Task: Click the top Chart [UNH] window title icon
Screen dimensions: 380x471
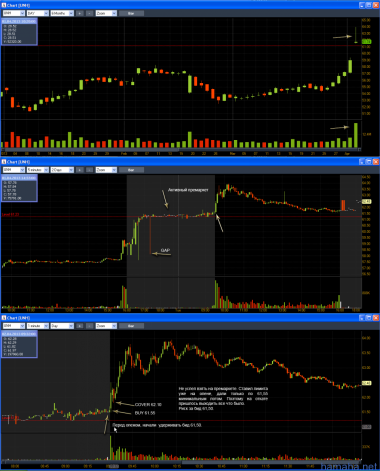Action: (x=4, y=5)
